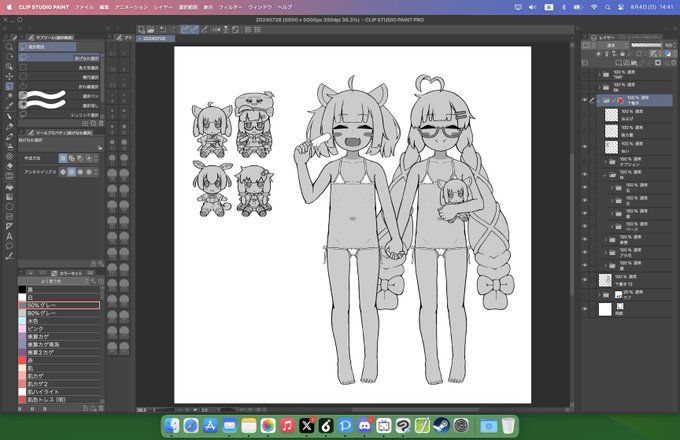Select the Text tool

(x=9, y=236)
